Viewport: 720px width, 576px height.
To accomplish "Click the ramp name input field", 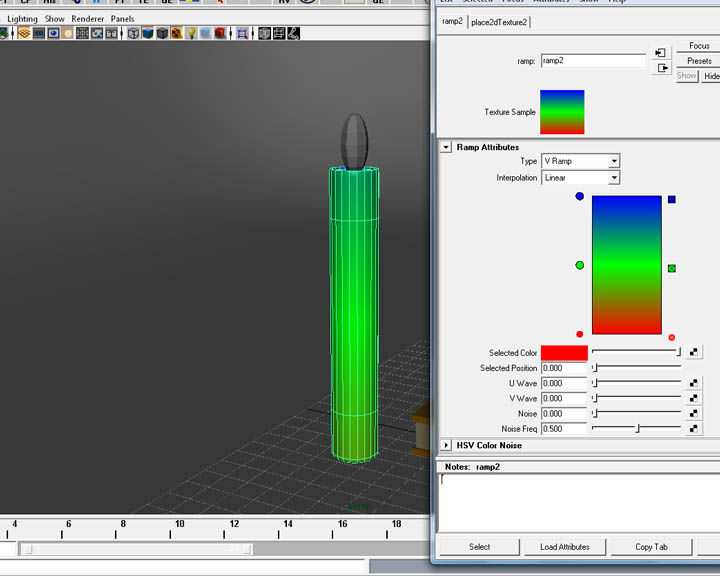I will pyautogui.click(x=593, y=61).
